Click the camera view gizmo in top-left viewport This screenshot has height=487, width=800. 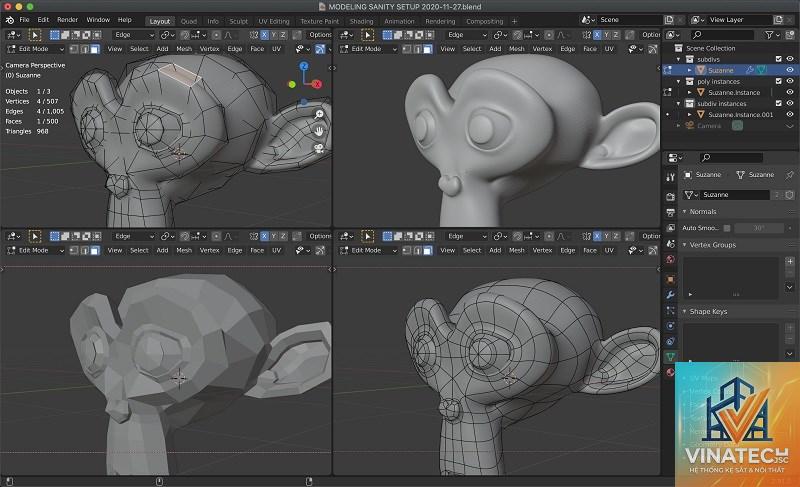click(x=319, y=148)
